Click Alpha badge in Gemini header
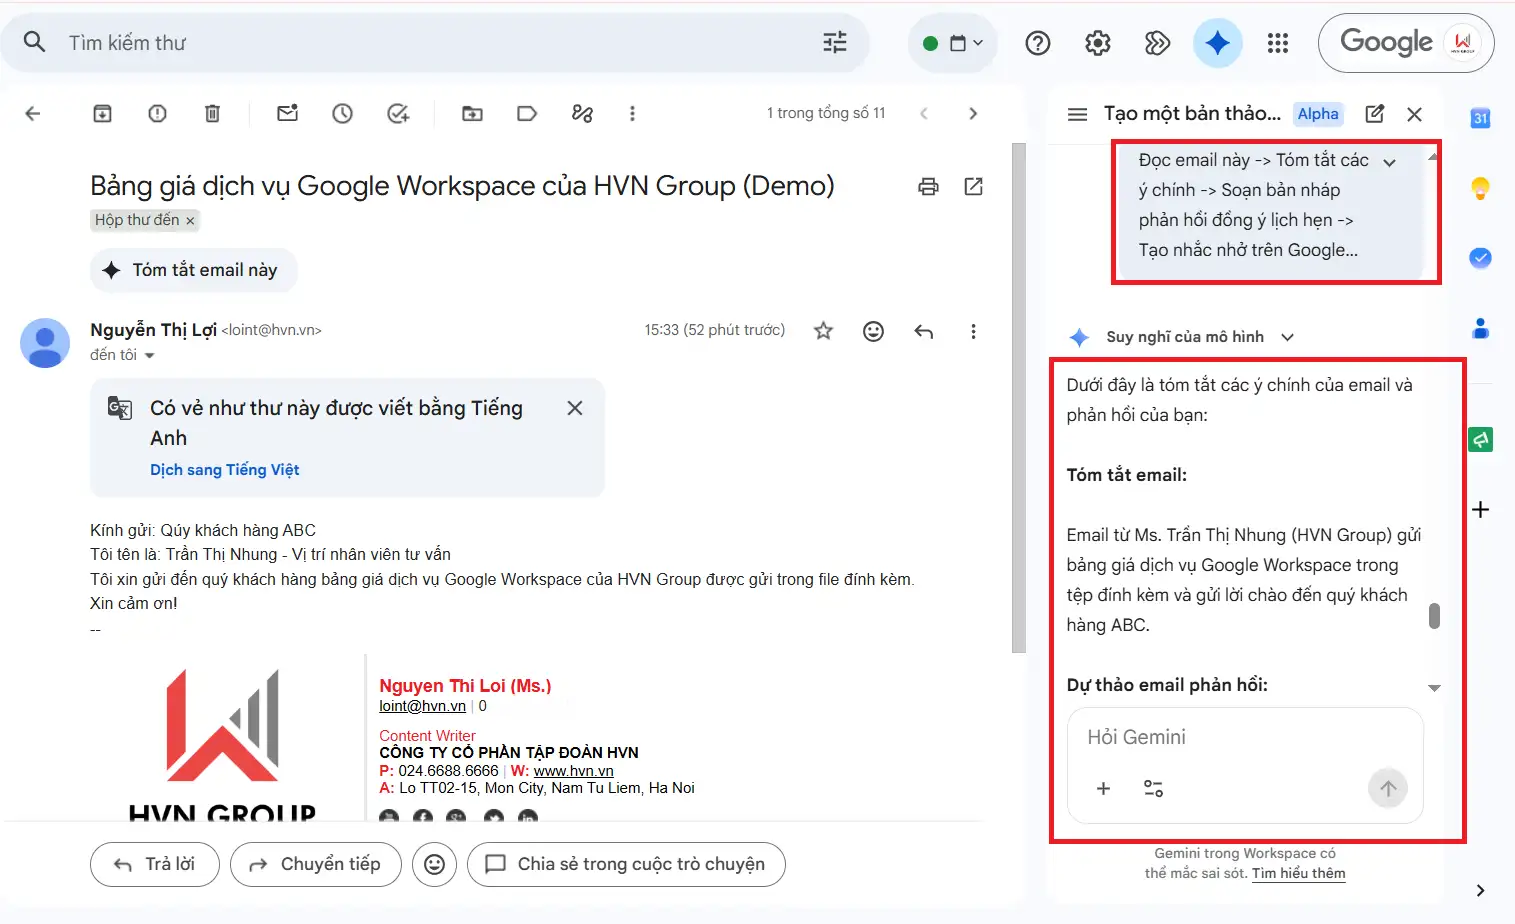 (1318, 114)
